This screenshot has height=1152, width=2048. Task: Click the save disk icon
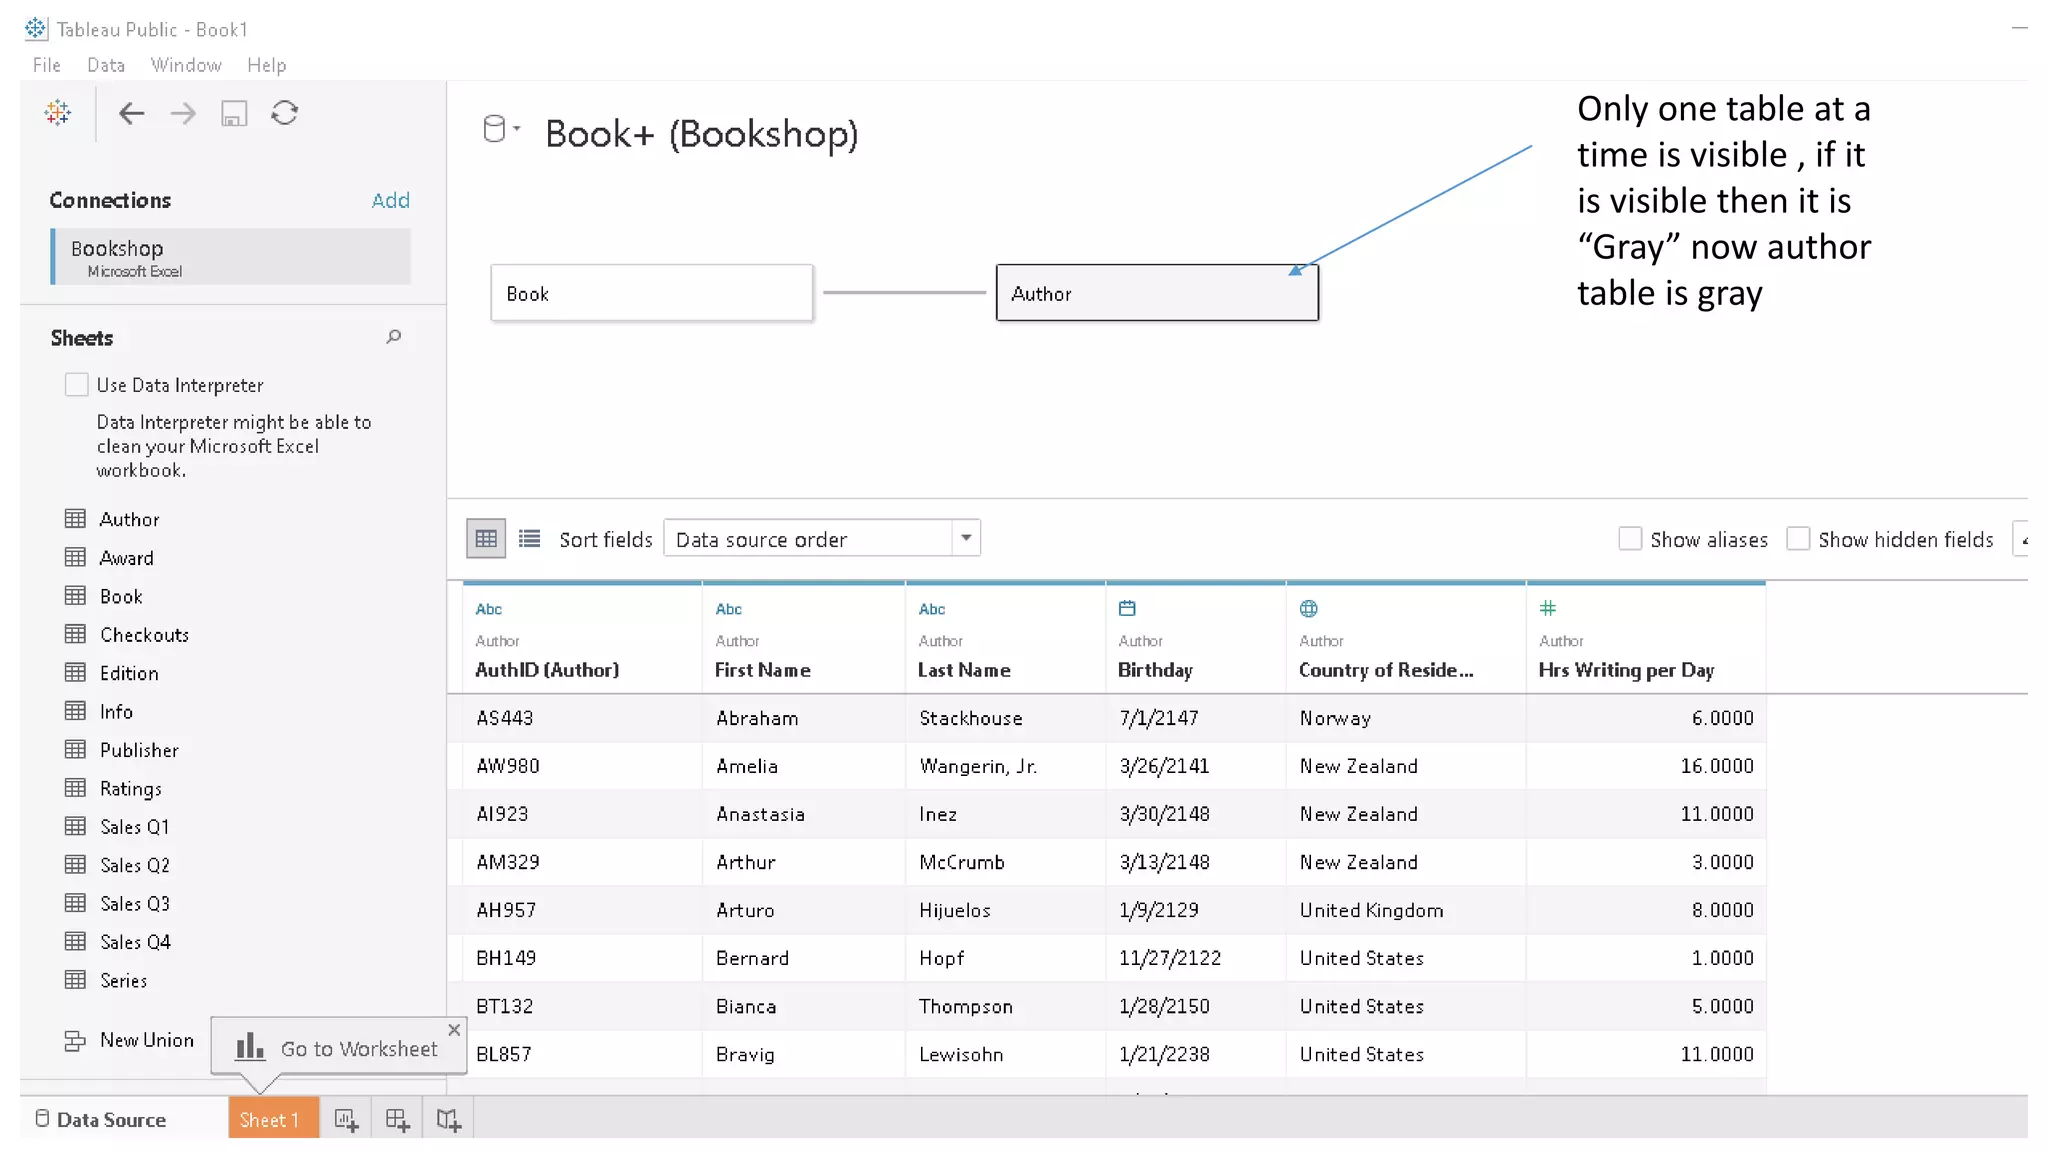pyautogui.click(x=234, y=114)
